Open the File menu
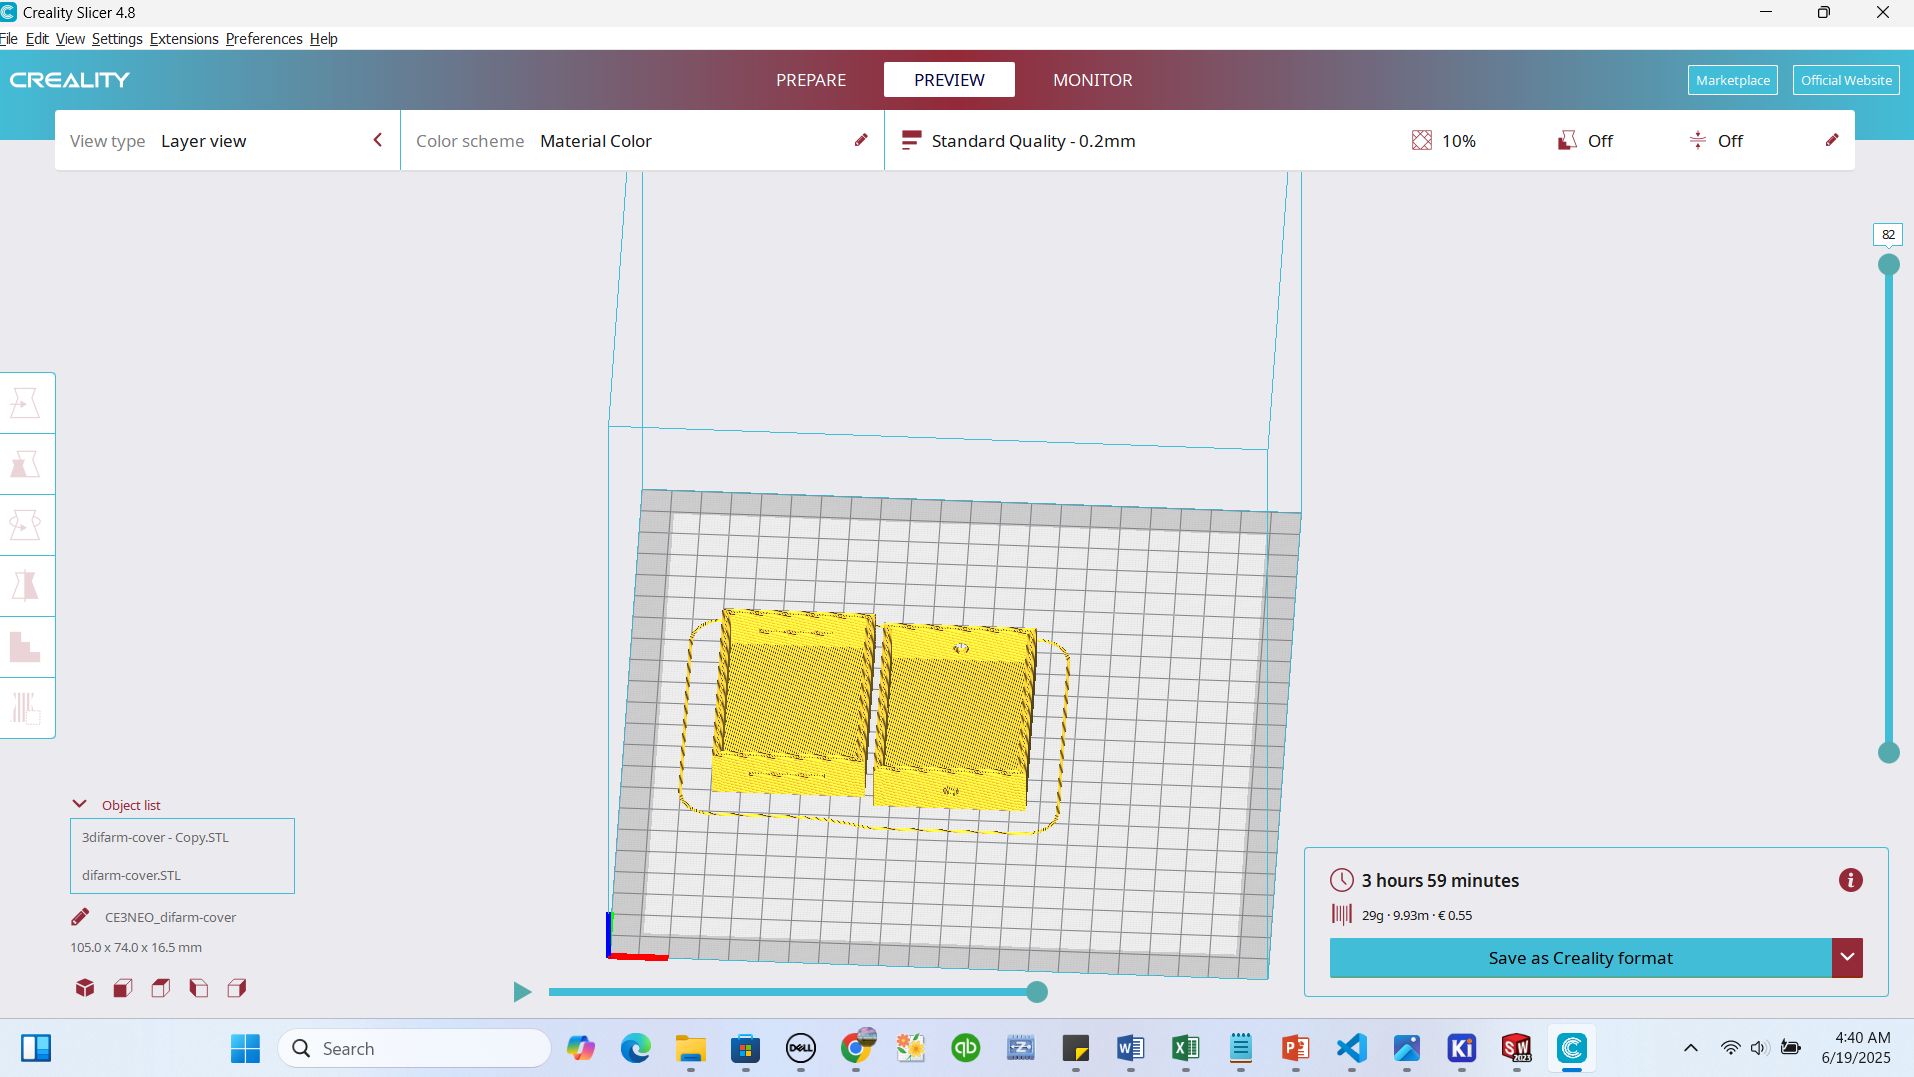1914x1077 pixels. point(9,39)
